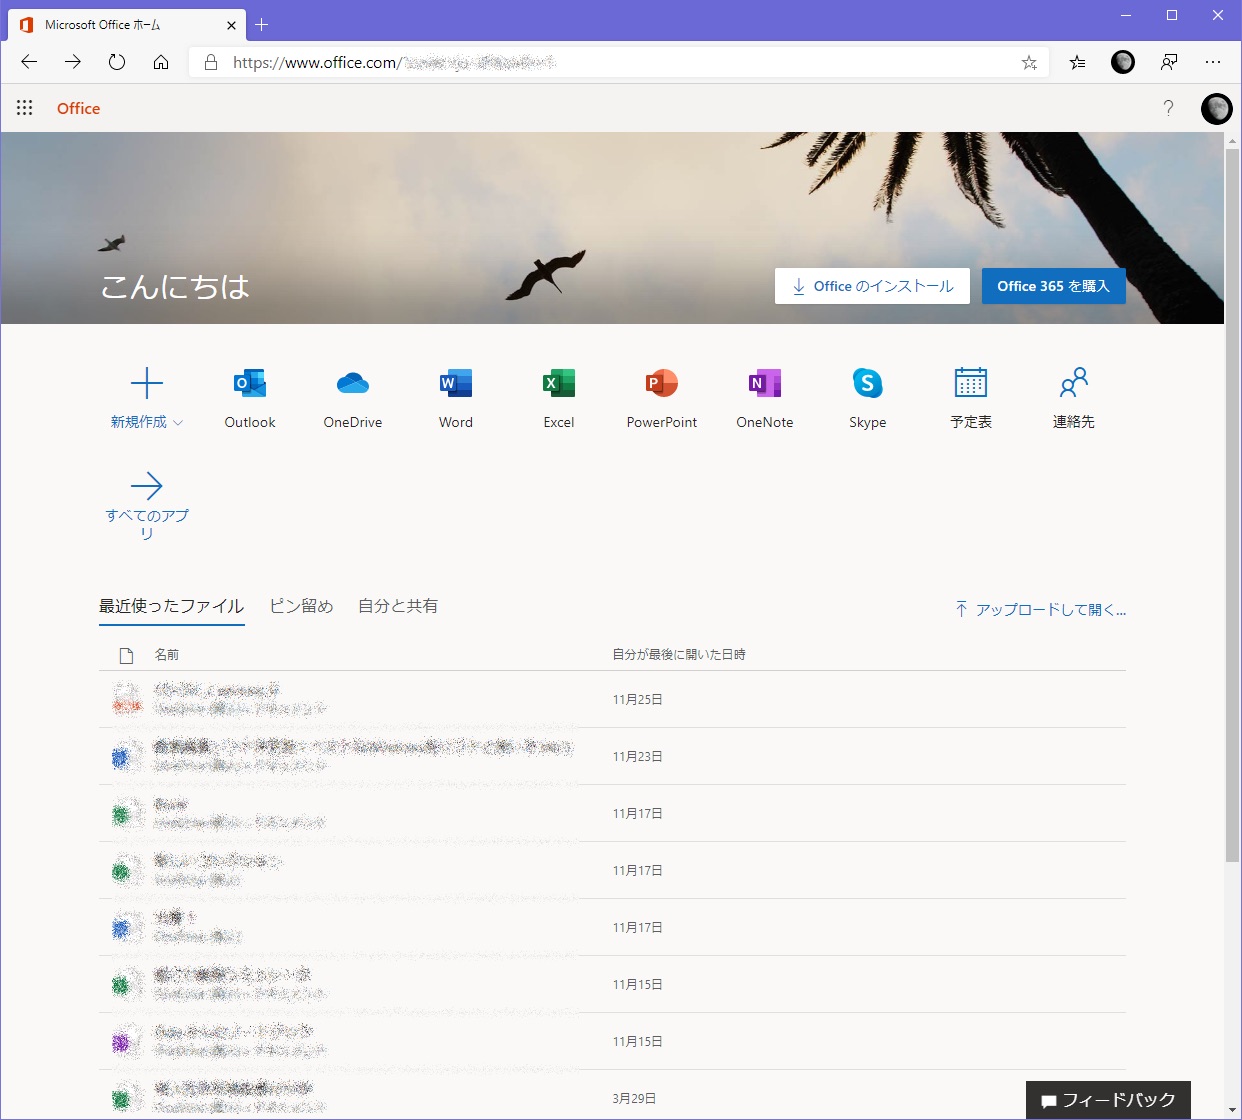Open the Outlook app
Screen dimensions: 1242x1120
(250, 398)
